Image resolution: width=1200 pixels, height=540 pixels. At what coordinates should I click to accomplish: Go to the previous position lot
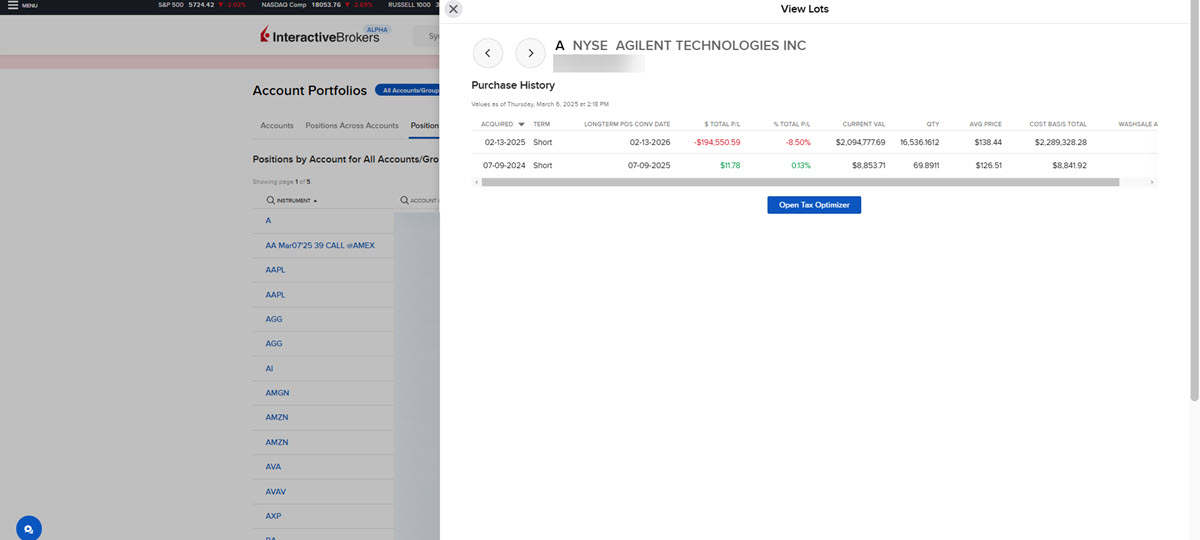click(x=487, y=53)
